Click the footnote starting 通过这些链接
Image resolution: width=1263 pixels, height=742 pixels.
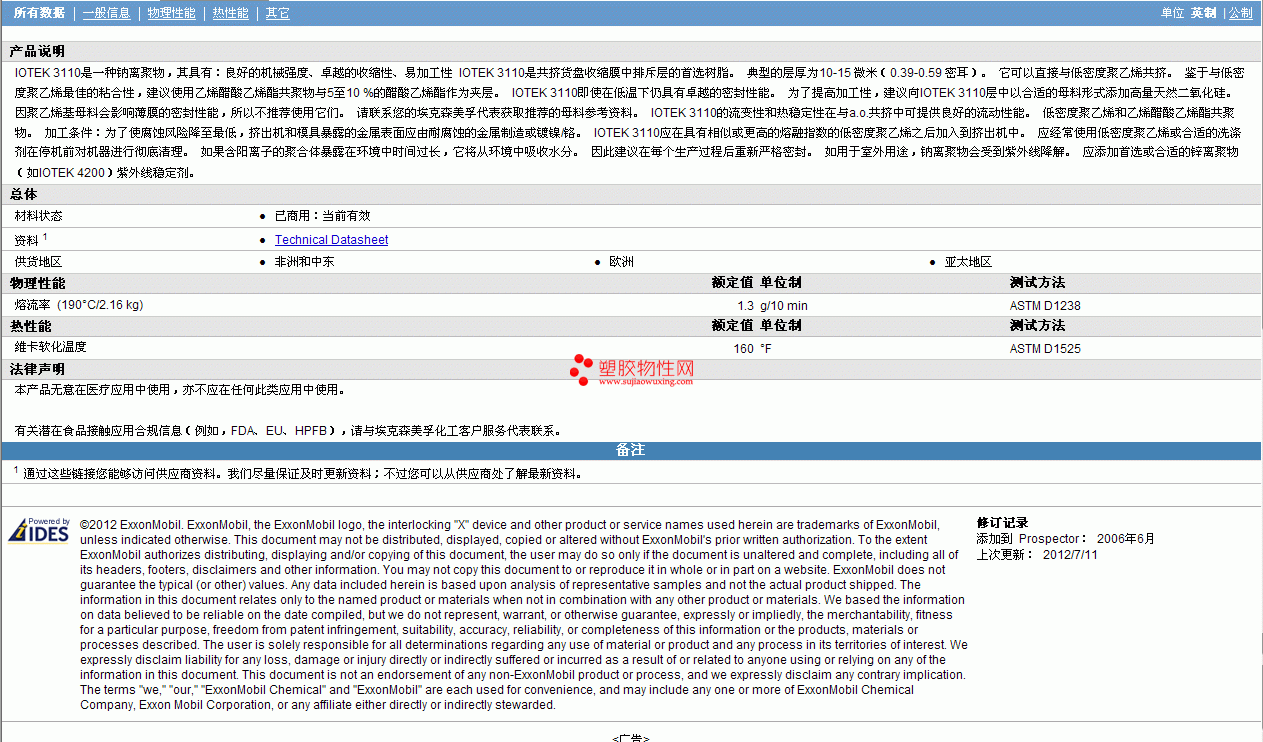302,474
